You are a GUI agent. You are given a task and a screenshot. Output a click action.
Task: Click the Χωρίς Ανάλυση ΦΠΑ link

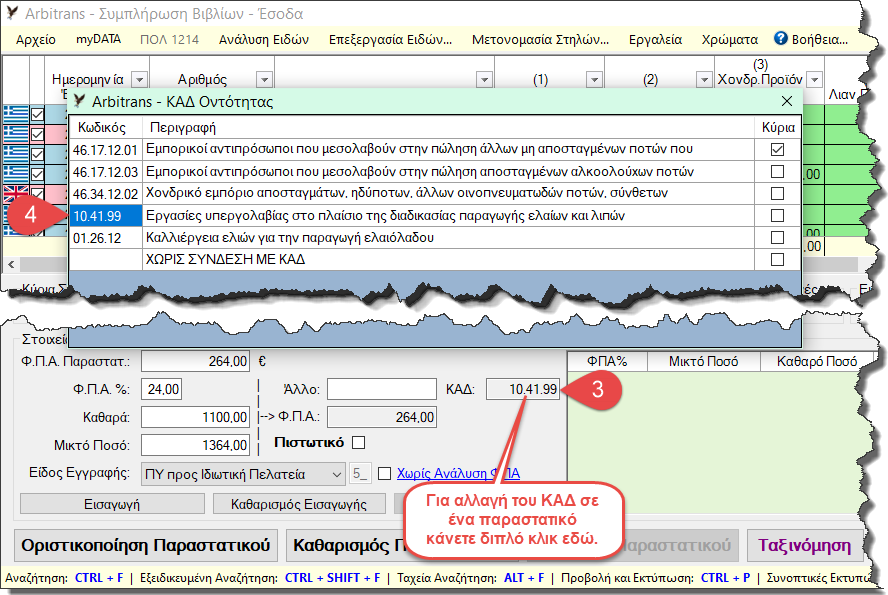point(458,473)
